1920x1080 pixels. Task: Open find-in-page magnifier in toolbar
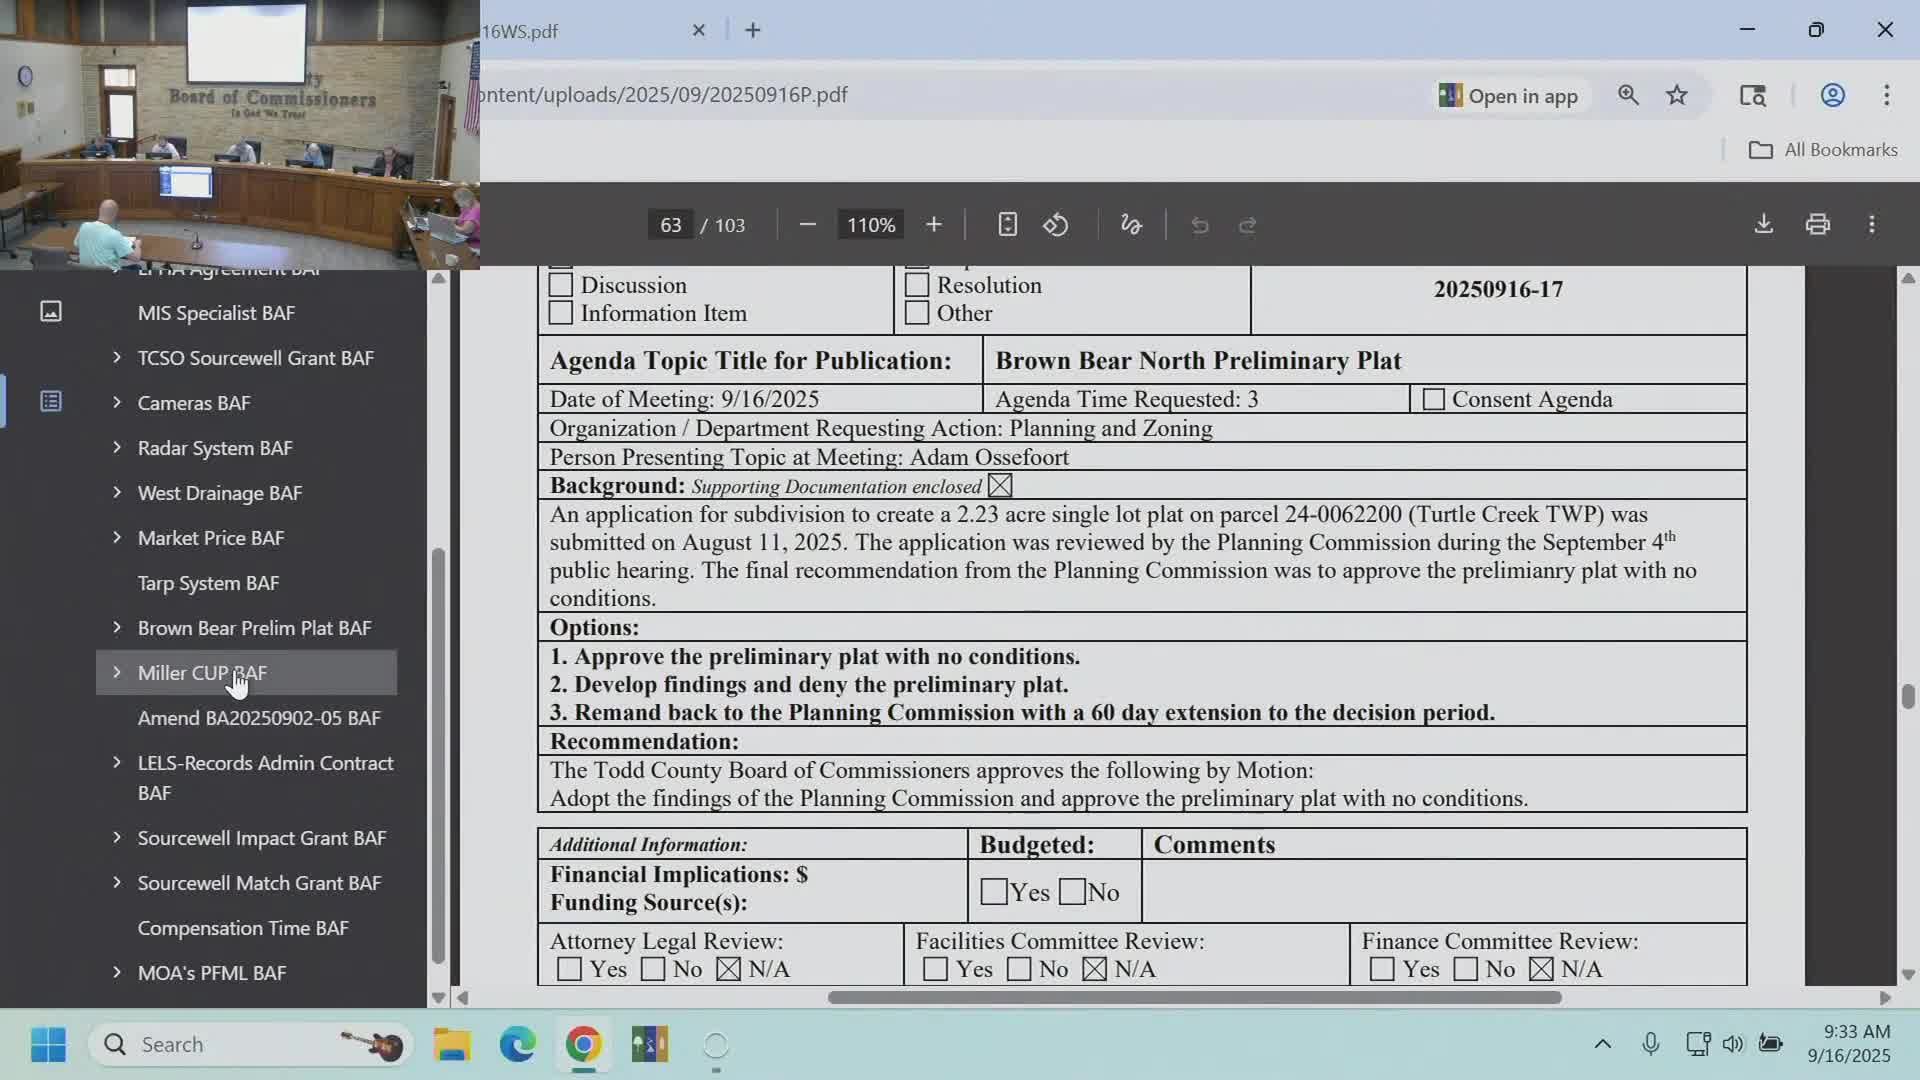[x=1628, y=95]
